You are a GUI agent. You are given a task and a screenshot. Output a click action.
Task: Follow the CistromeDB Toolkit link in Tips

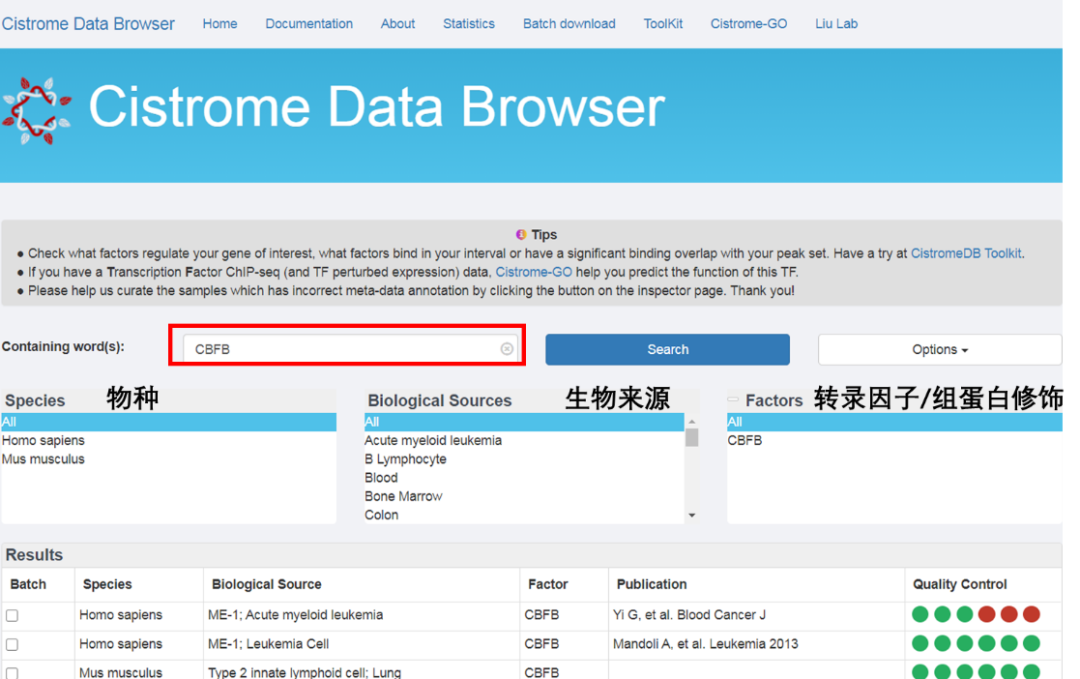pos(966,253)
